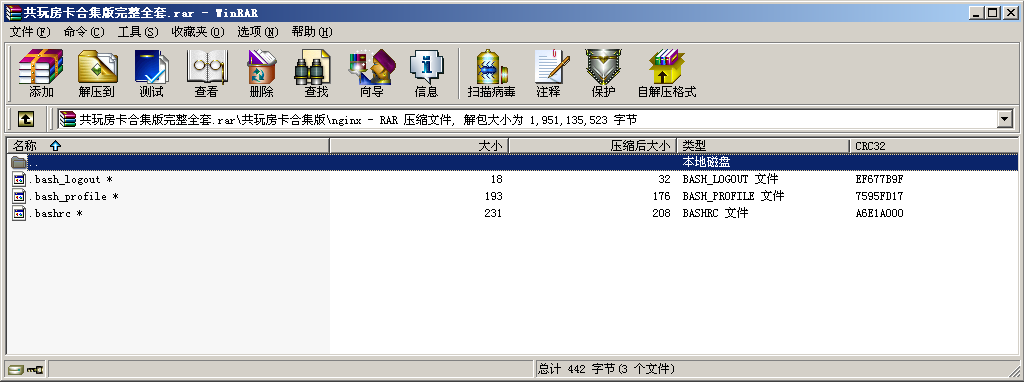Viewport: 1024px width, 382px height.
Task: Click the Delete (删除) toolbar icon
Action: click(262, 73)
